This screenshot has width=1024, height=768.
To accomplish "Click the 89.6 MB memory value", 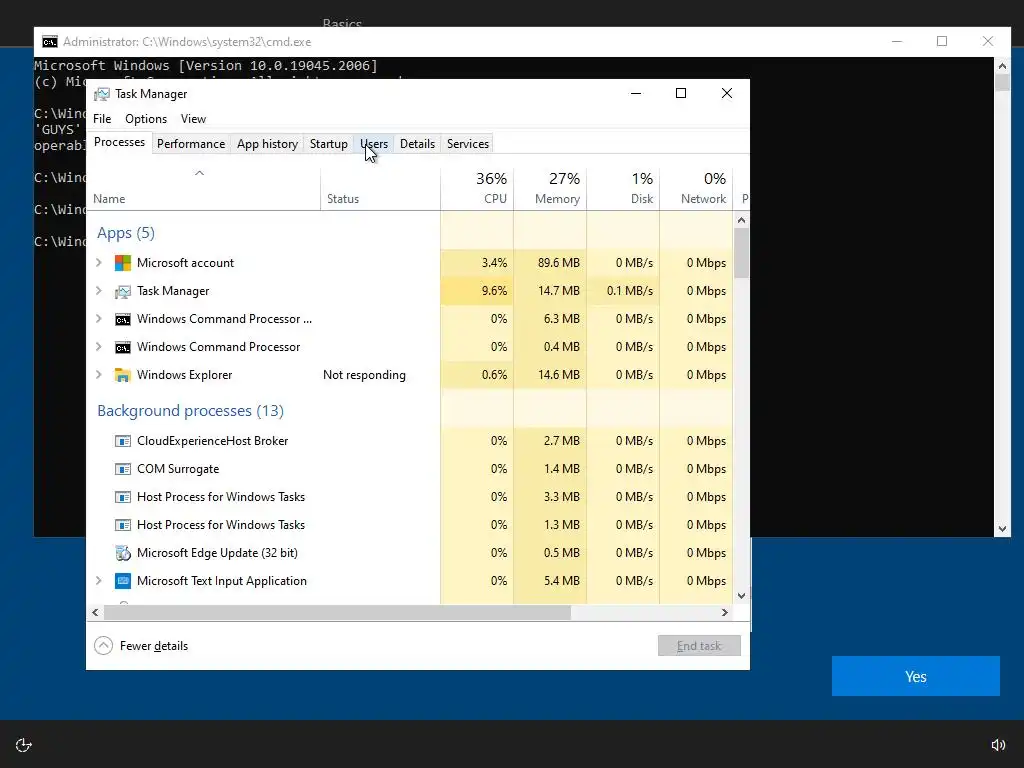I will tap(558, 263).
